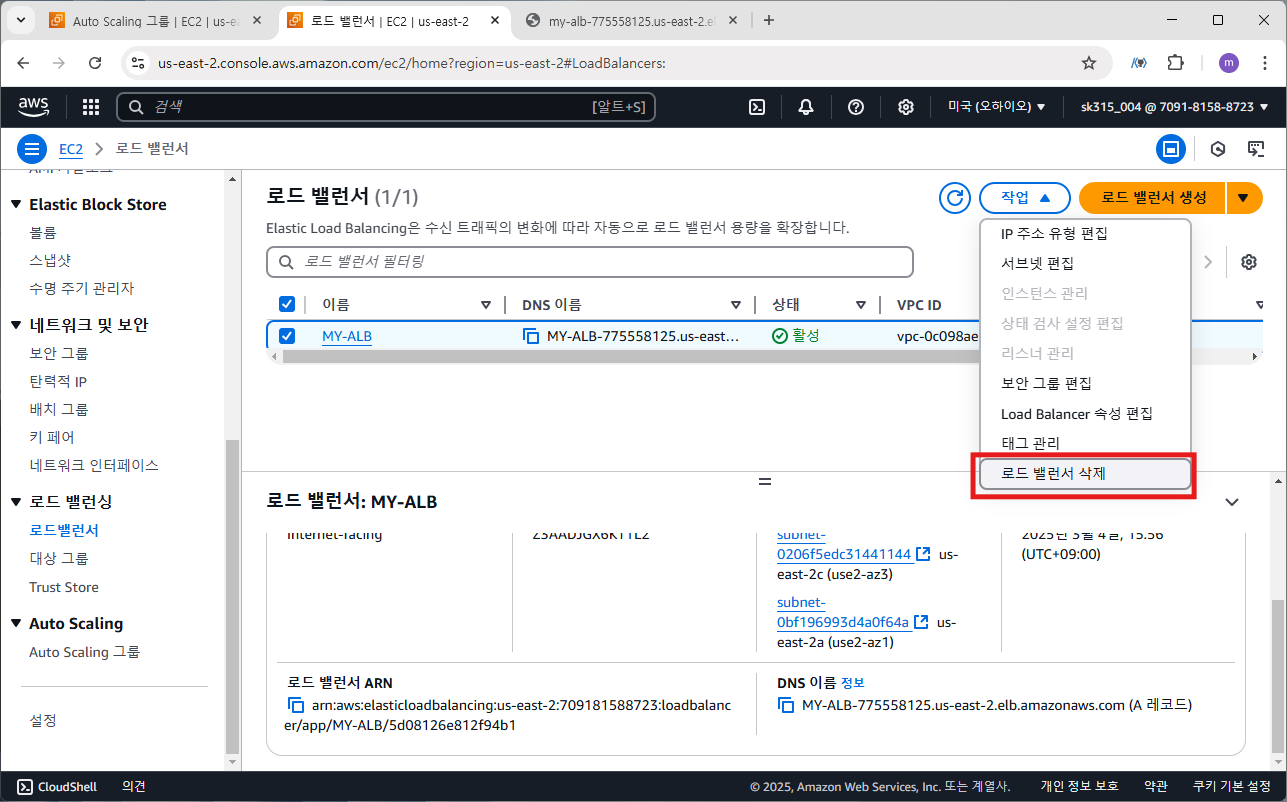Screen dimensions: 1287x802
Task: Click the 정보 link next to DNS 이름
Action: pos(852,683)
